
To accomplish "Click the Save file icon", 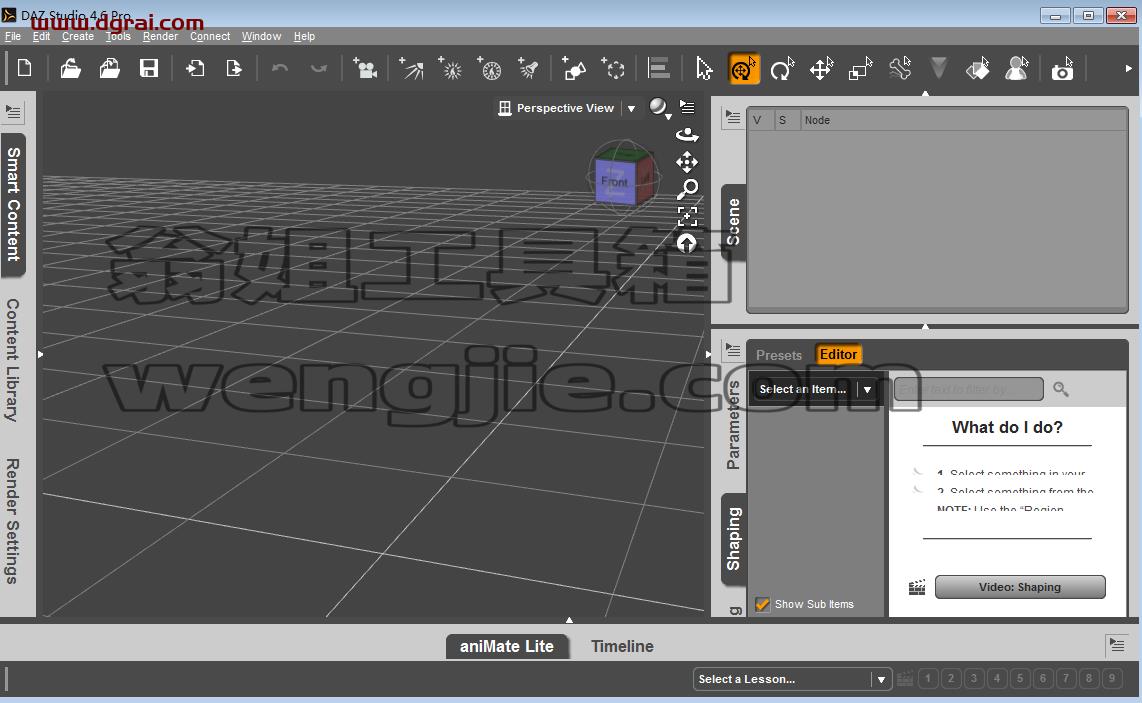I will tap(149, 69).
